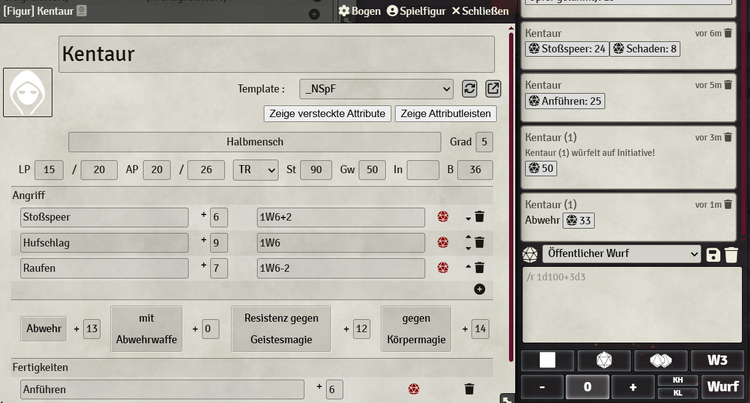The image size is (750, 403).
Task: Toggle the white square button in dice panel
Action: 547,360
